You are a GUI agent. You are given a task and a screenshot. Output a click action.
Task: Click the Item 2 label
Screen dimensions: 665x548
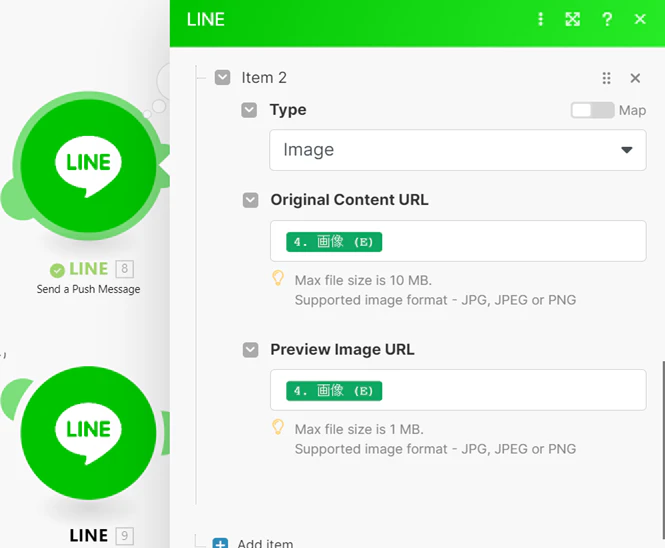click(x=264, y=78)
